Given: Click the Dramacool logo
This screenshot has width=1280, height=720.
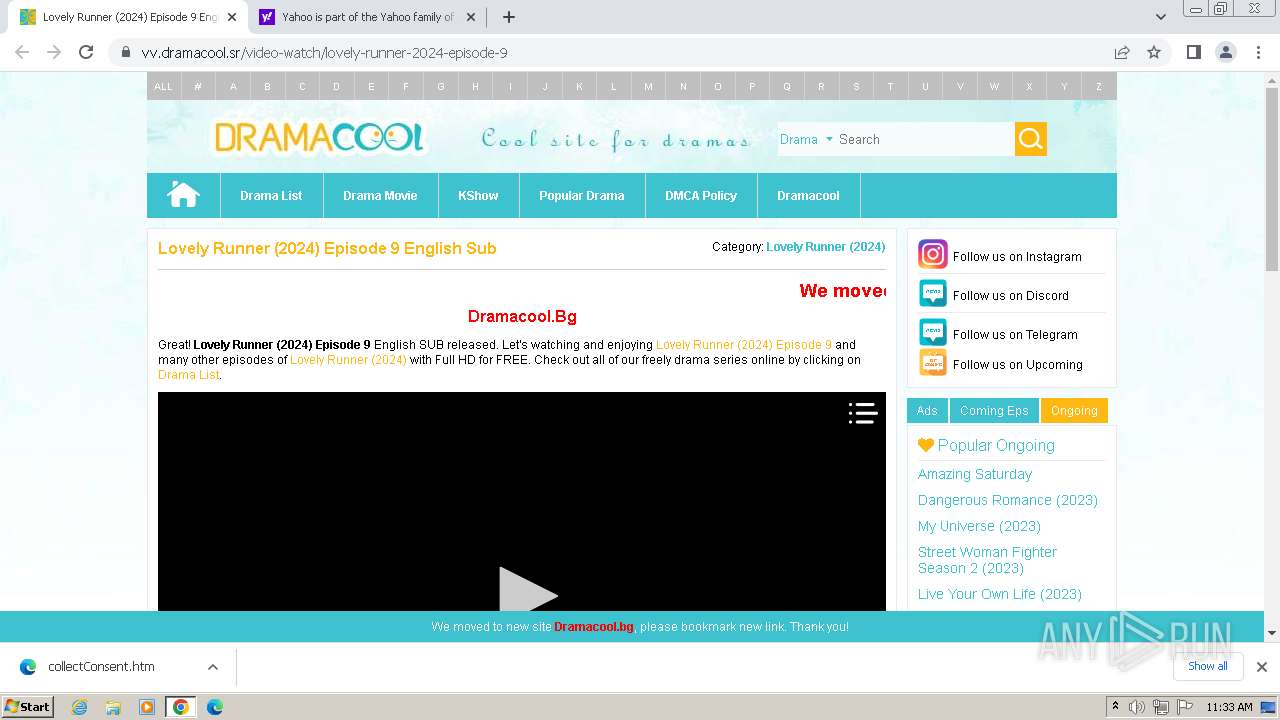Looking at the screenshot, I should (x=319, y=137).
